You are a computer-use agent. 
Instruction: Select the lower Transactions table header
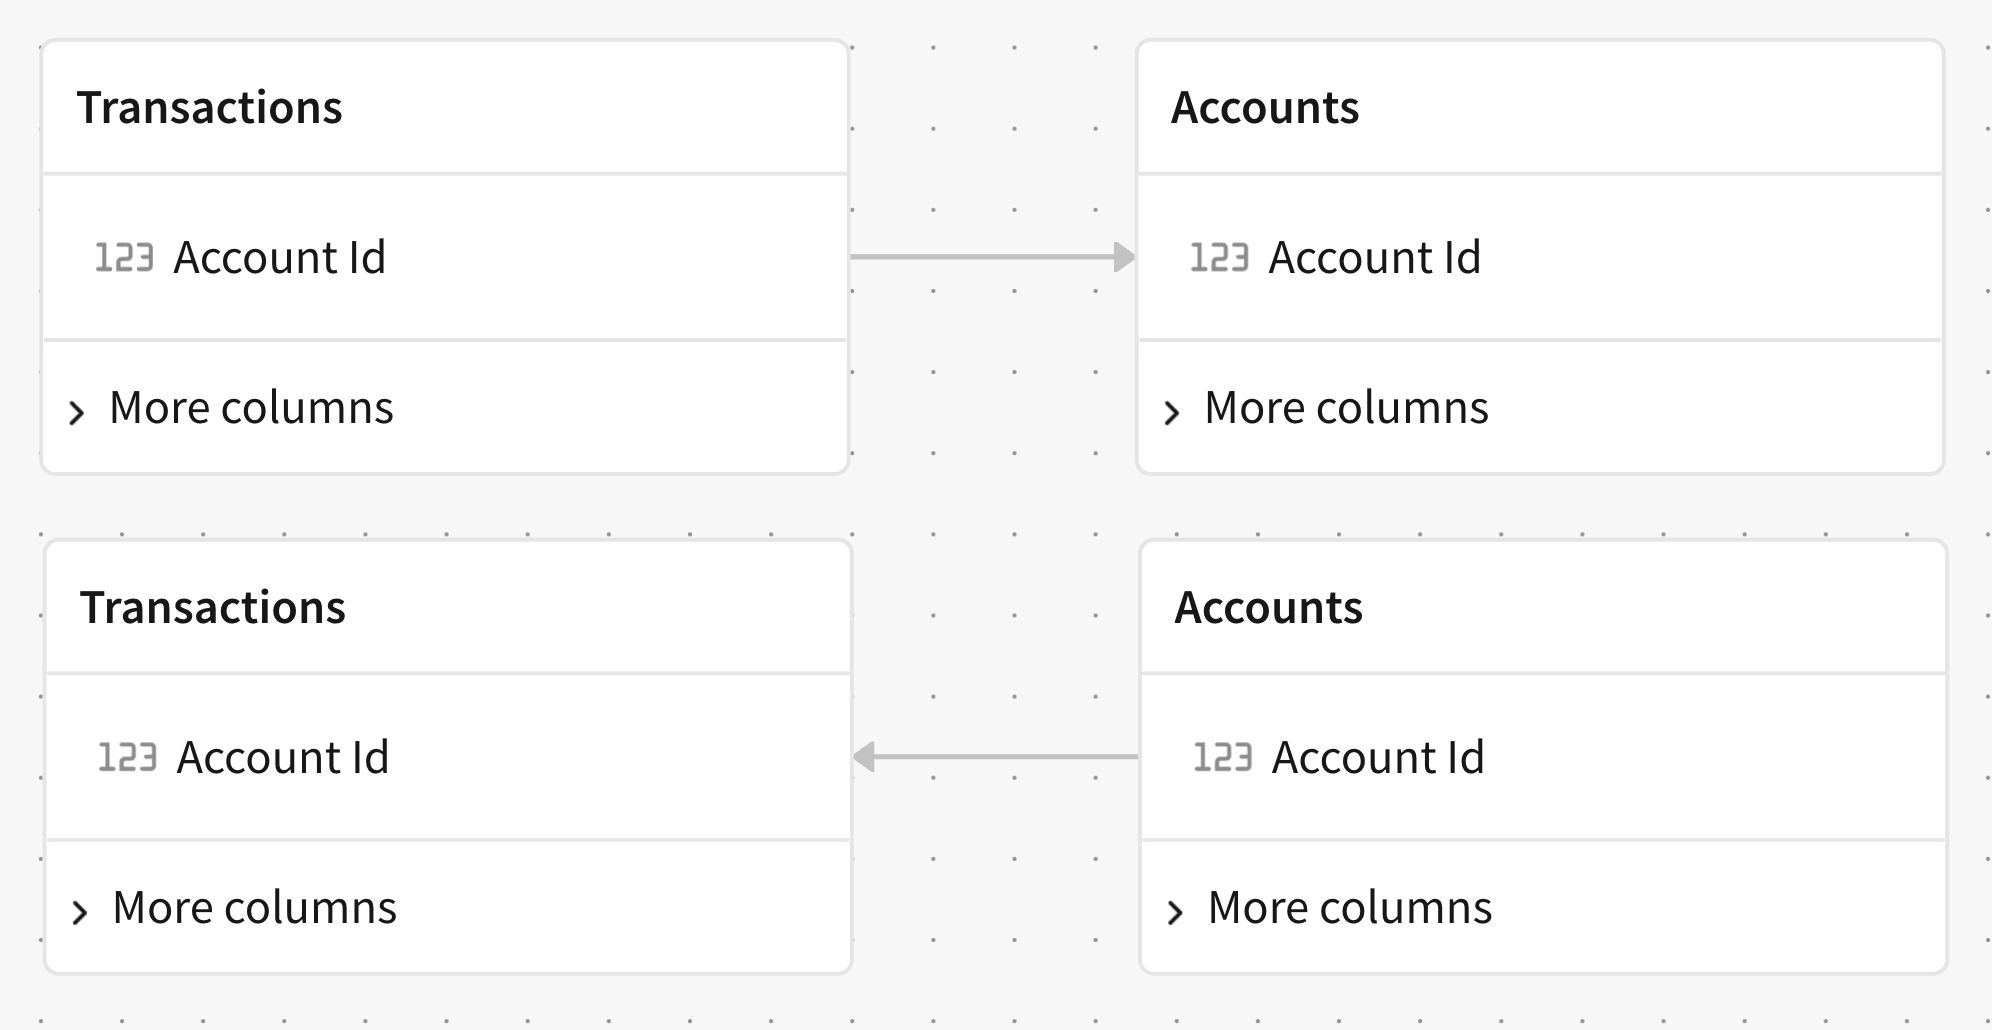pyautogui.click(x=213, y=608)
